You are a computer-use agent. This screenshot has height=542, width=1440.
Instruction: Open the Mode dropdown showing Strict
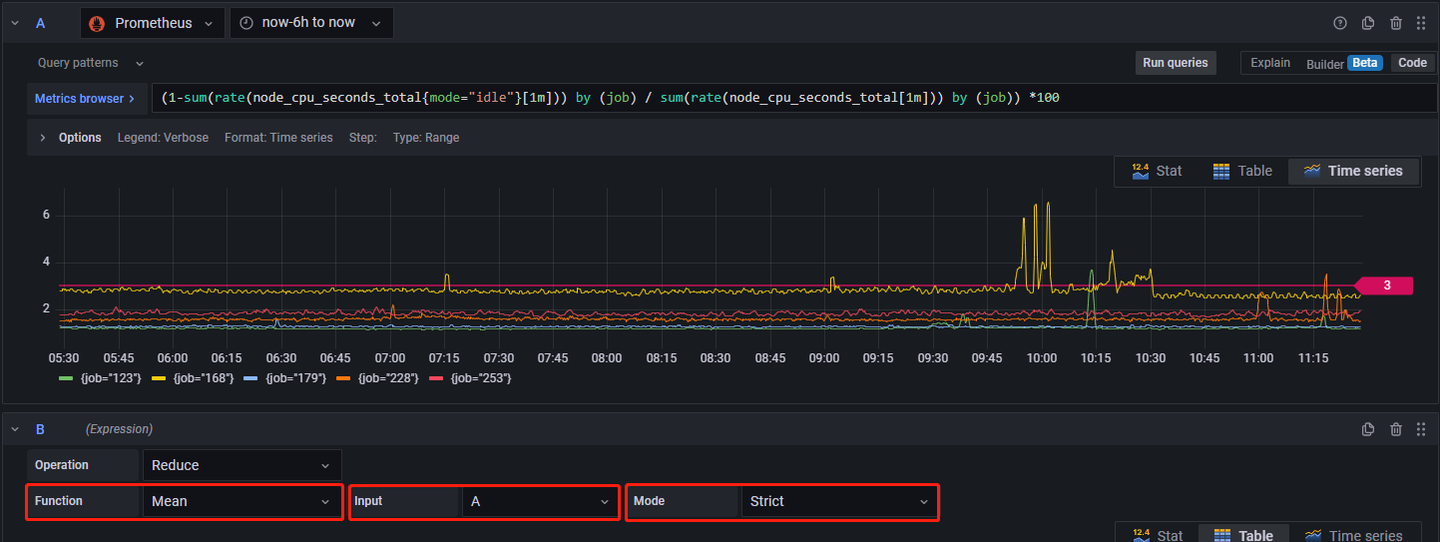(x=839, y=501)
